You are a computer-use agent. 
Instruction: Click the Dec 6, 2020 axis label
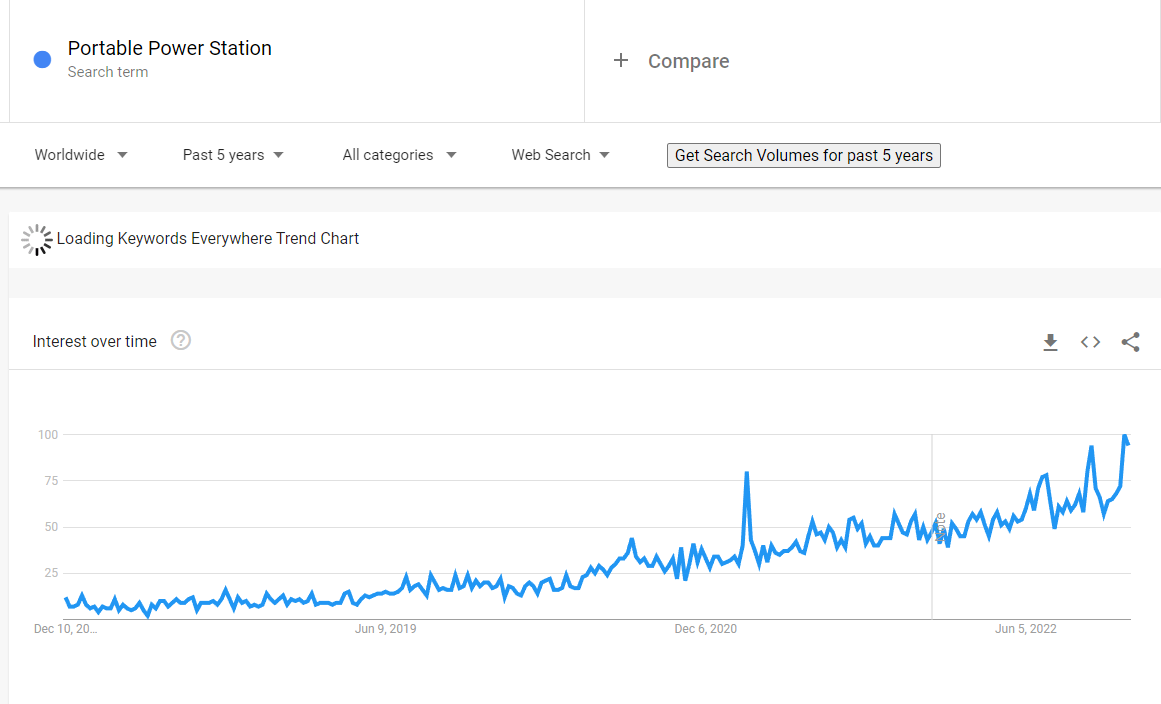[705, 629]
